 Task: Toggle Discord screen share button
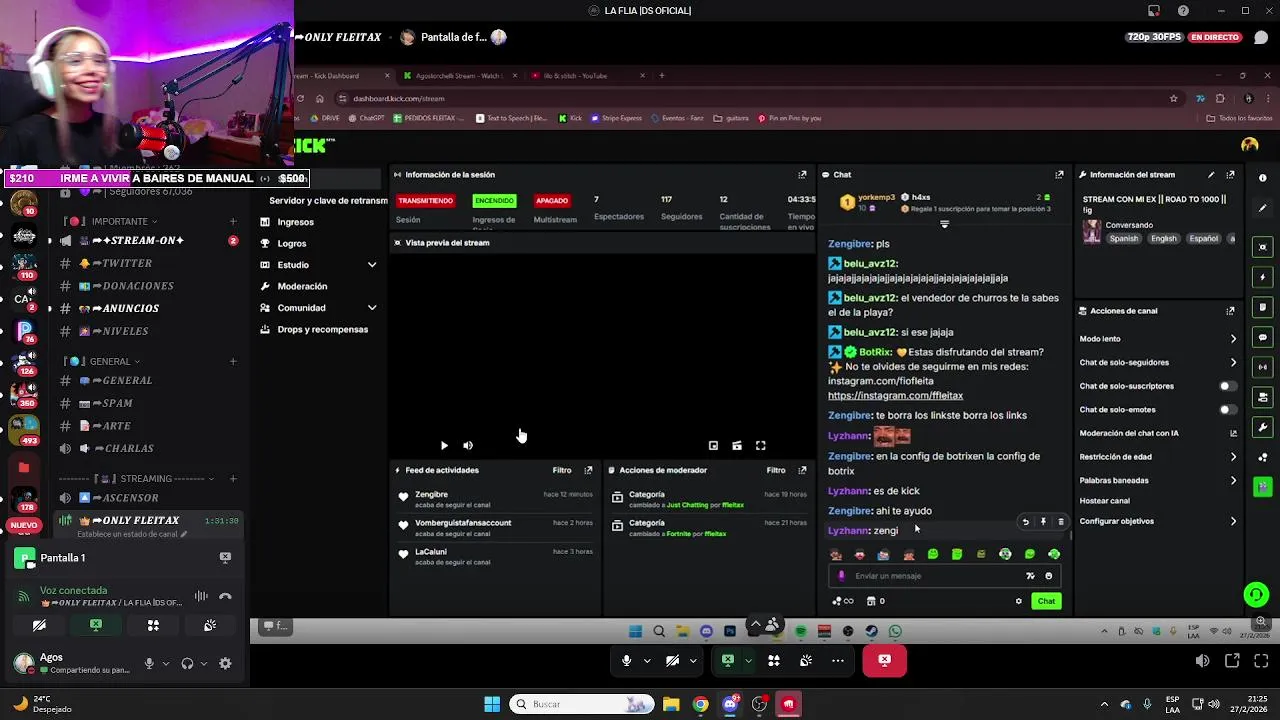(x=96, y=625)
